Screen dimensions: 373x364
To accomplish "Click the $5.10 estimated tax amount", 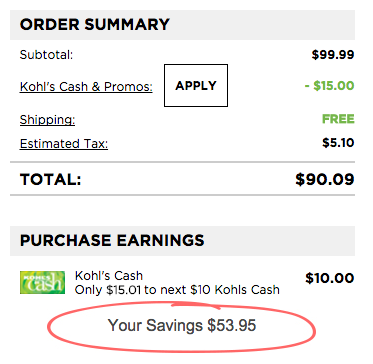I will click(338, 143).
